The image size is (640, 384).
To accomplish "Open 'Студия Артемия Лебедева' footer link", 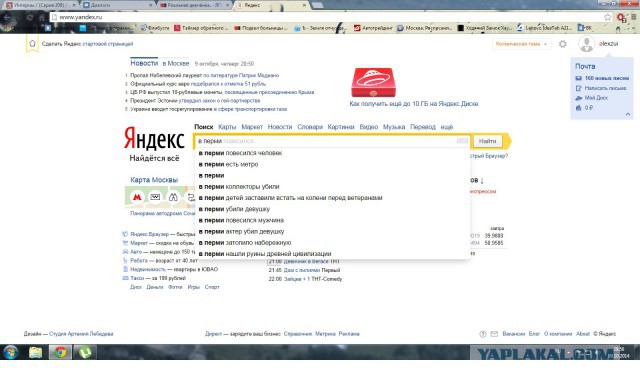I will [81, 334].
